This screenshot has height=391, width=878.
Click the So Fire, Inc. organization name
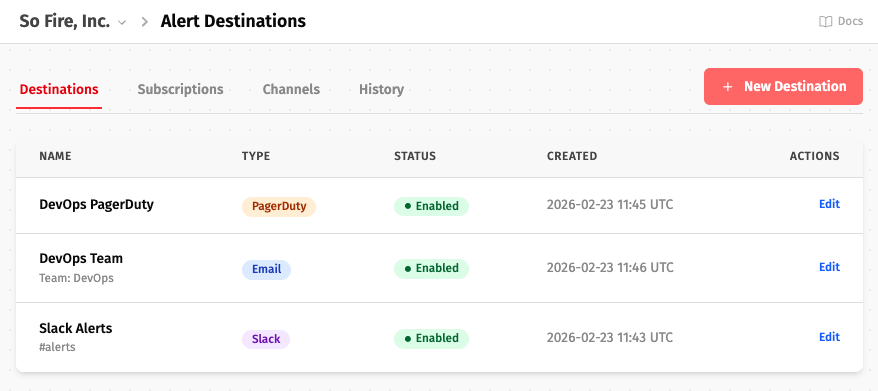point(64,22)
